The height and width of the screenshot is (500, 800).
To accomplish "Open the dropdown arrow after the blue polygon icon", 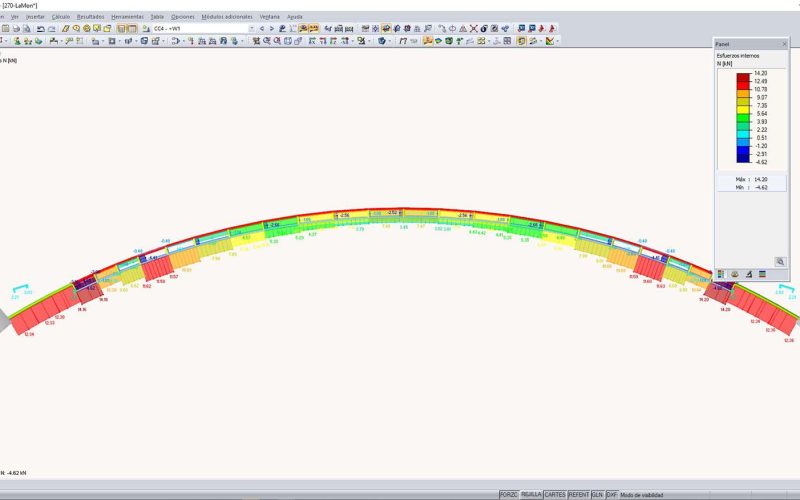I will point(390,41).
